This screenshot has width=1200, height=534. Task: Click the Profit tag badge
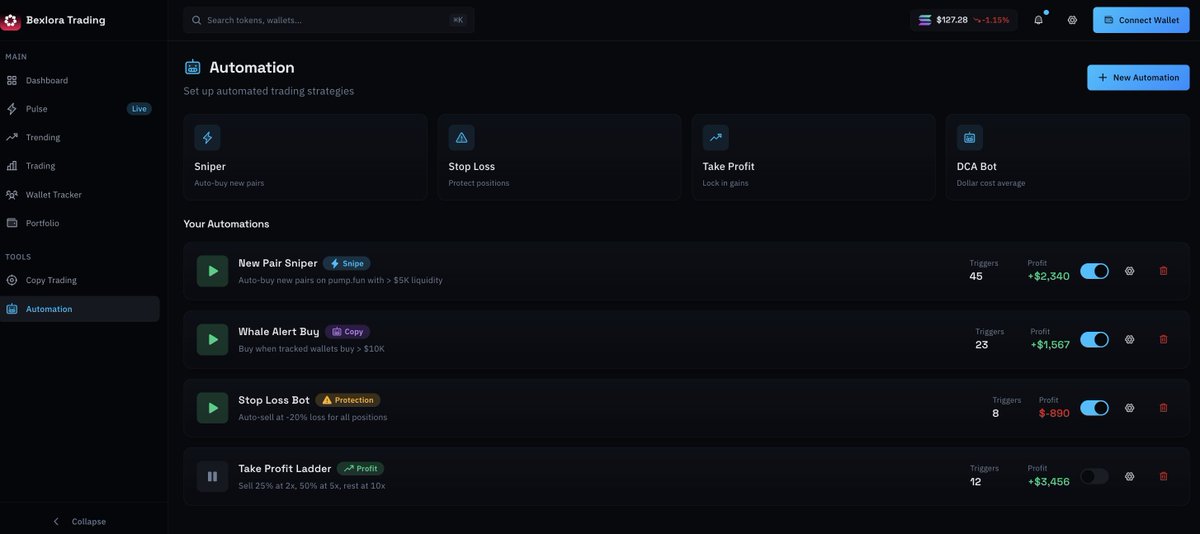(360, 468)
